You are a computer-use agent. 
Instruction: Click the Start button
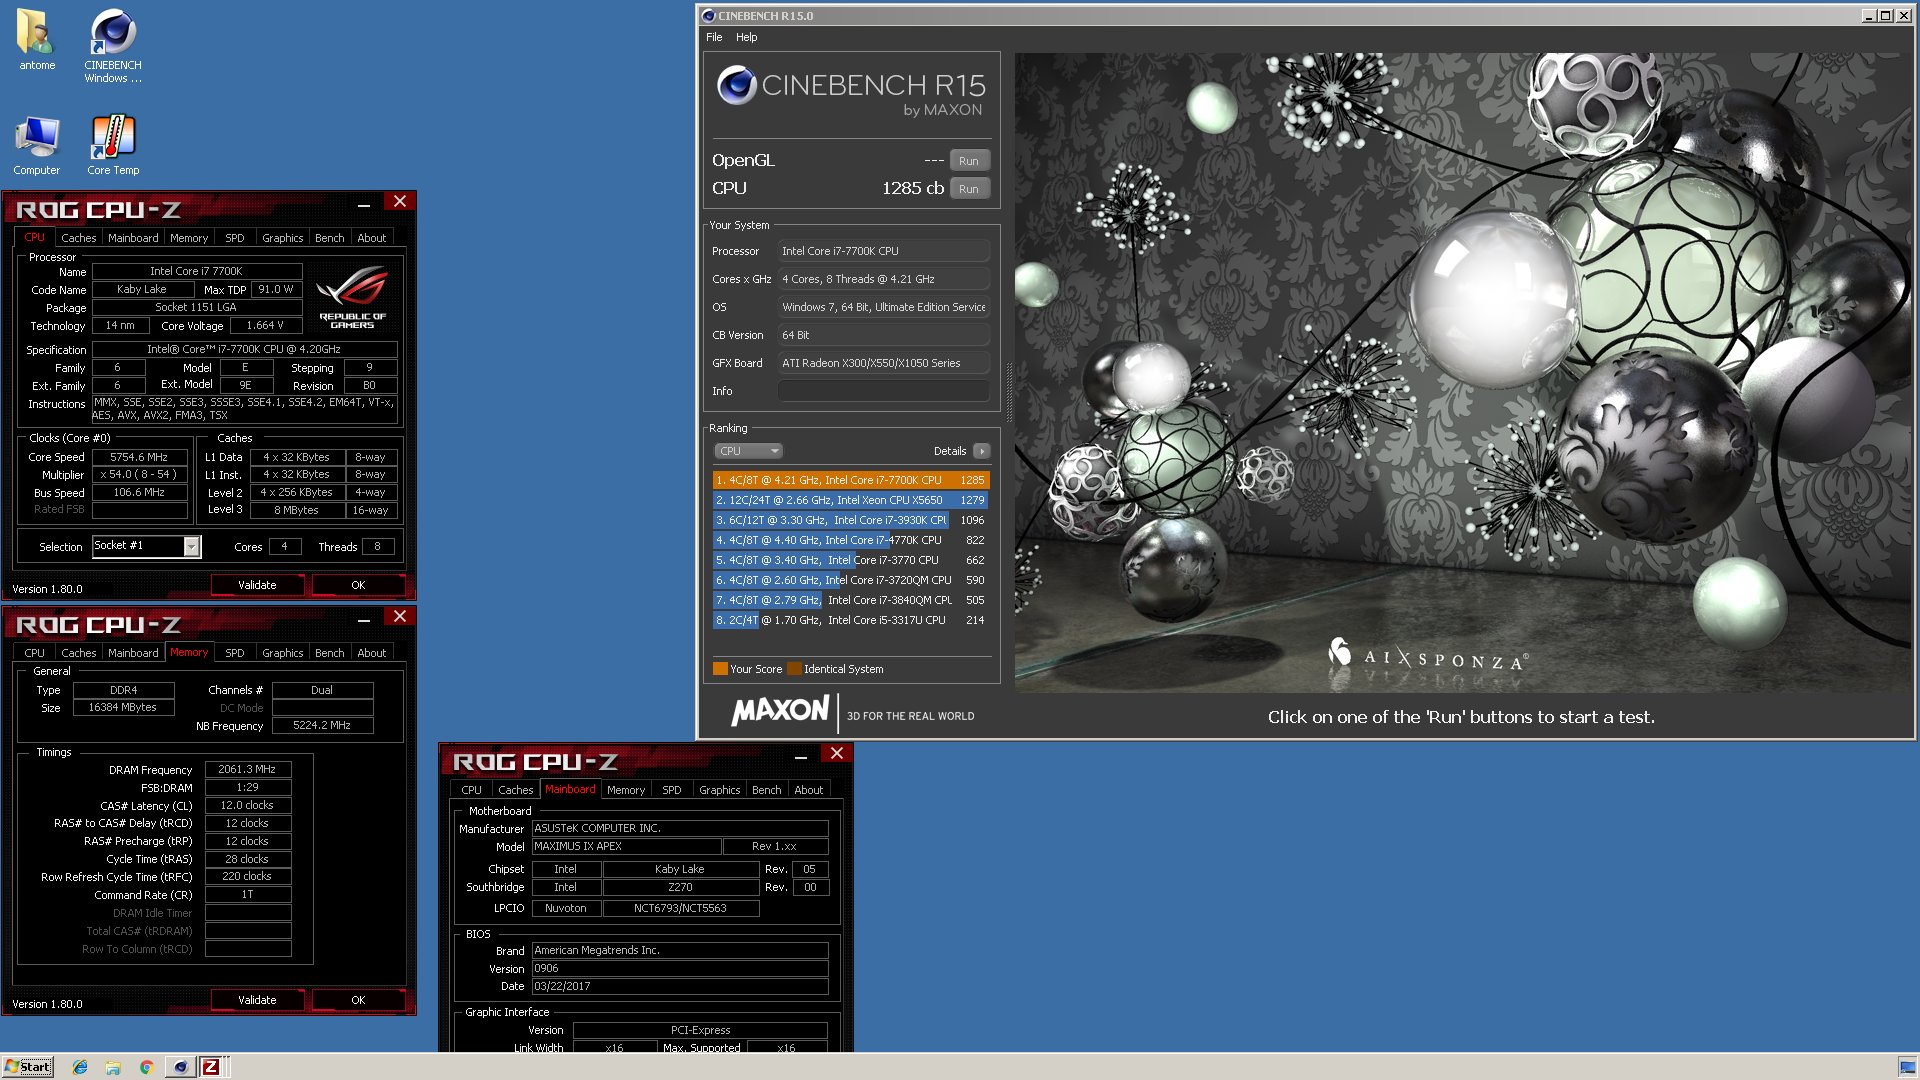28,1067
